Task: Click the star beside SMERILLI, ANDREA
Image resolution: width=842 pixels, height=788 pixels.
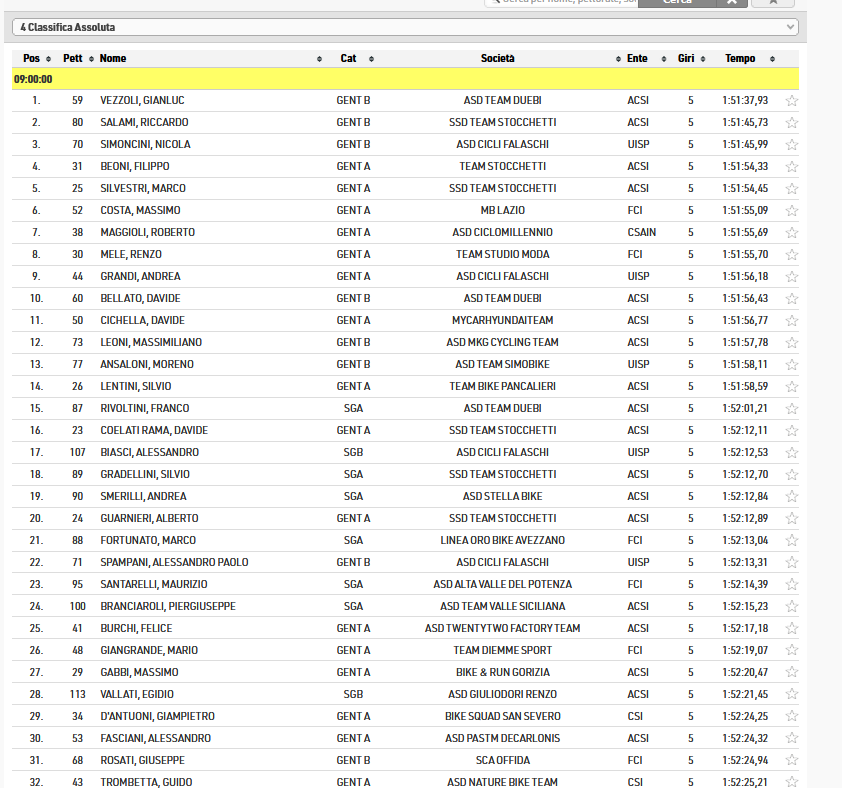Action: pos(792,497)
